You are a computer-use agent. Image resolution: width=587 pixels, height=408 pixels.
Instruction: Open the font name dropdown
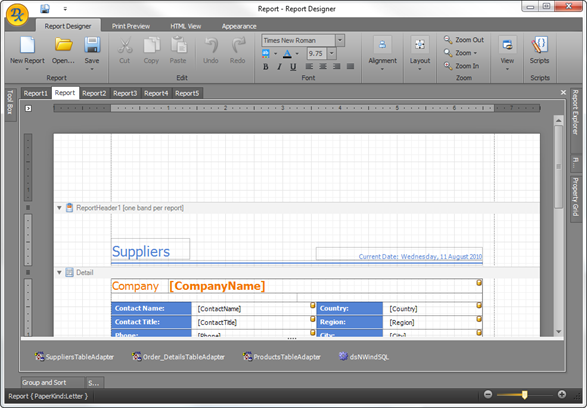point(340,40)
